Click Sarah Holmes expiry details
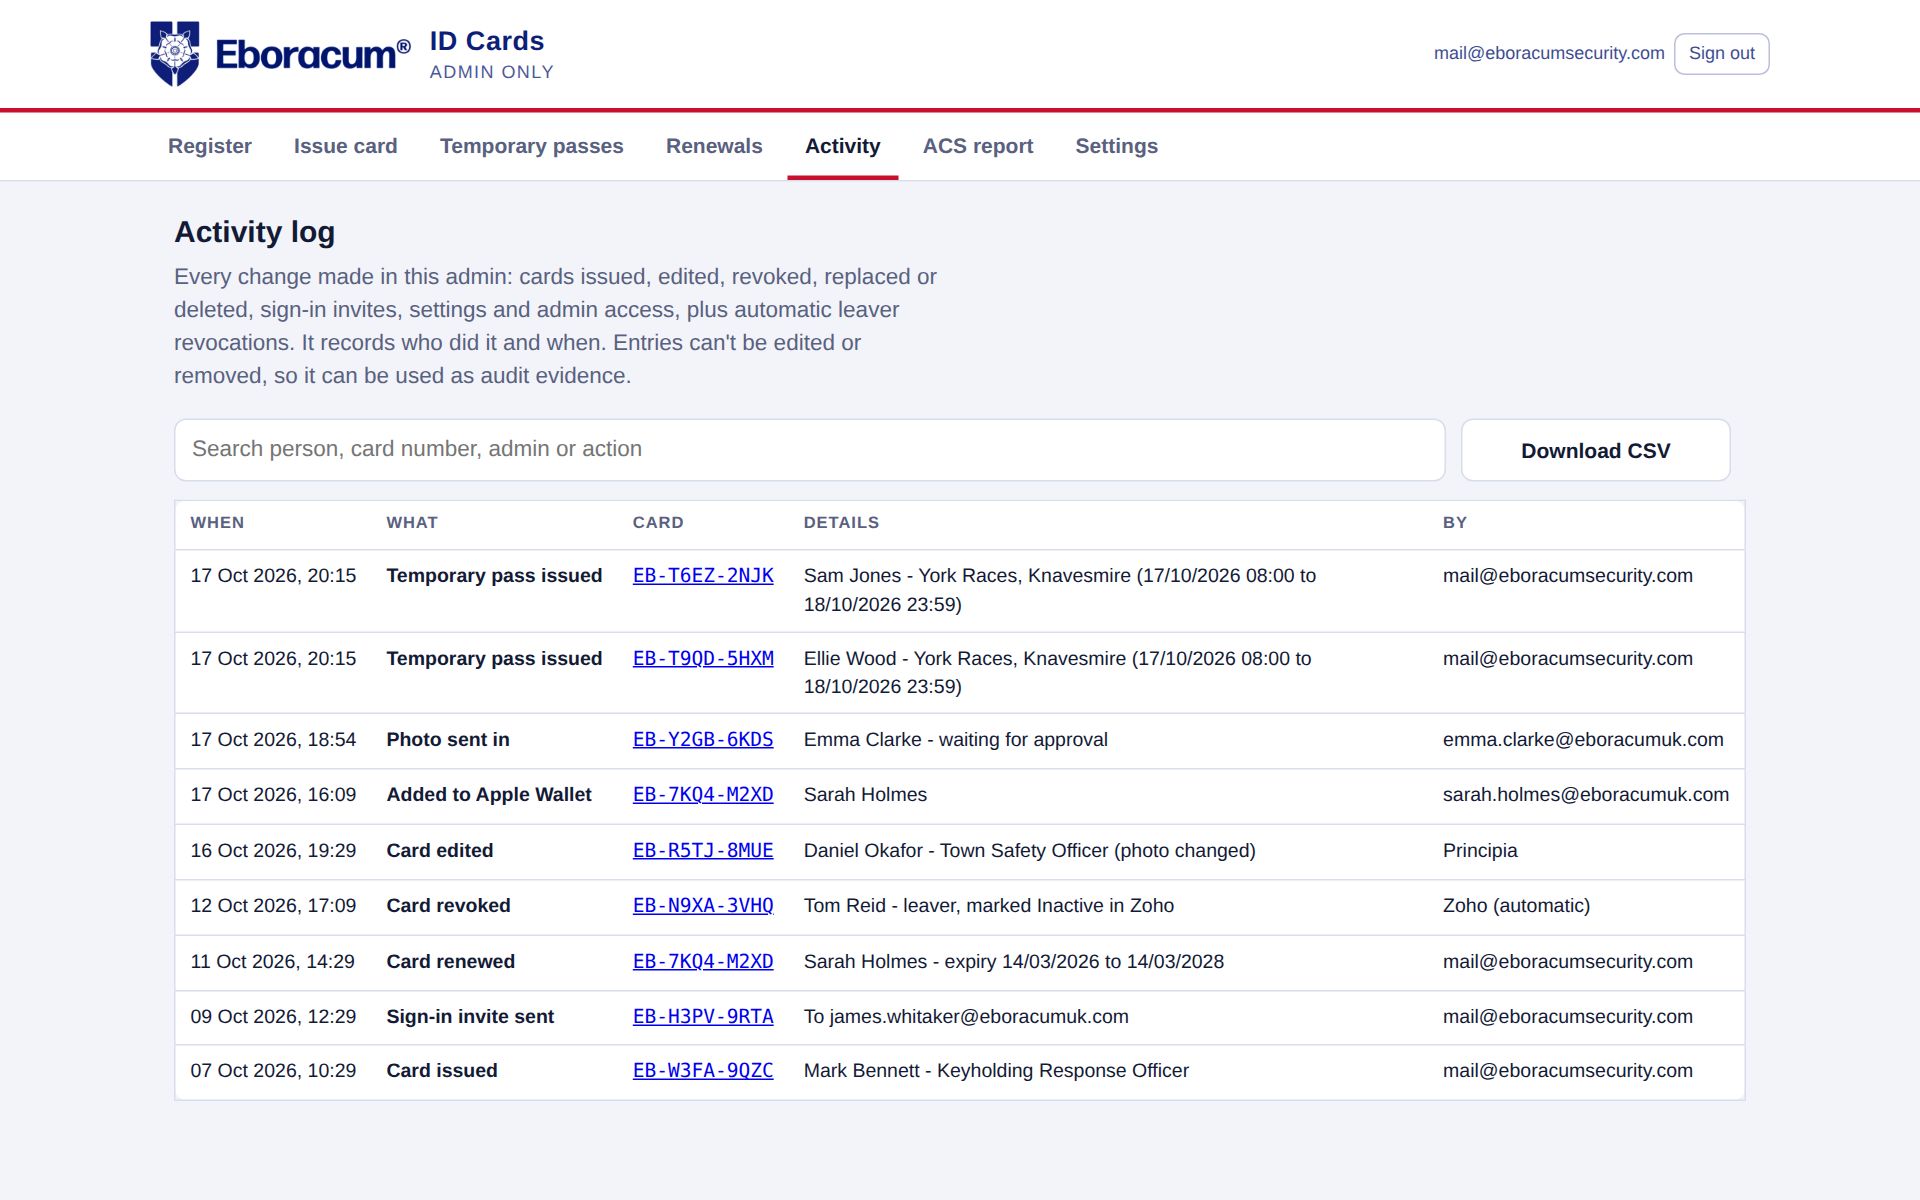1920x1200 pixels. (1014, 962)
